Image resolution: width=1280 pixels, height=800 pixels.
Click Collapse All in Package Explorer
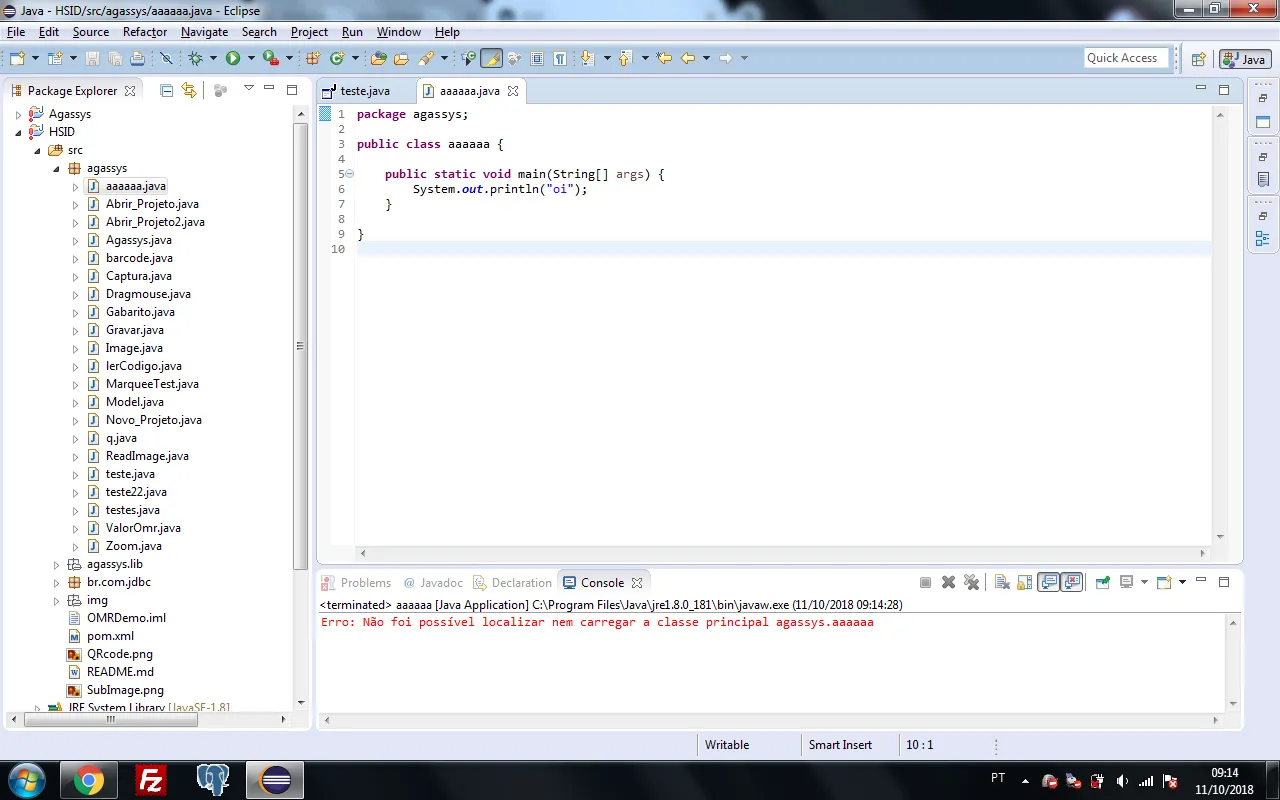tap(166, 90)
